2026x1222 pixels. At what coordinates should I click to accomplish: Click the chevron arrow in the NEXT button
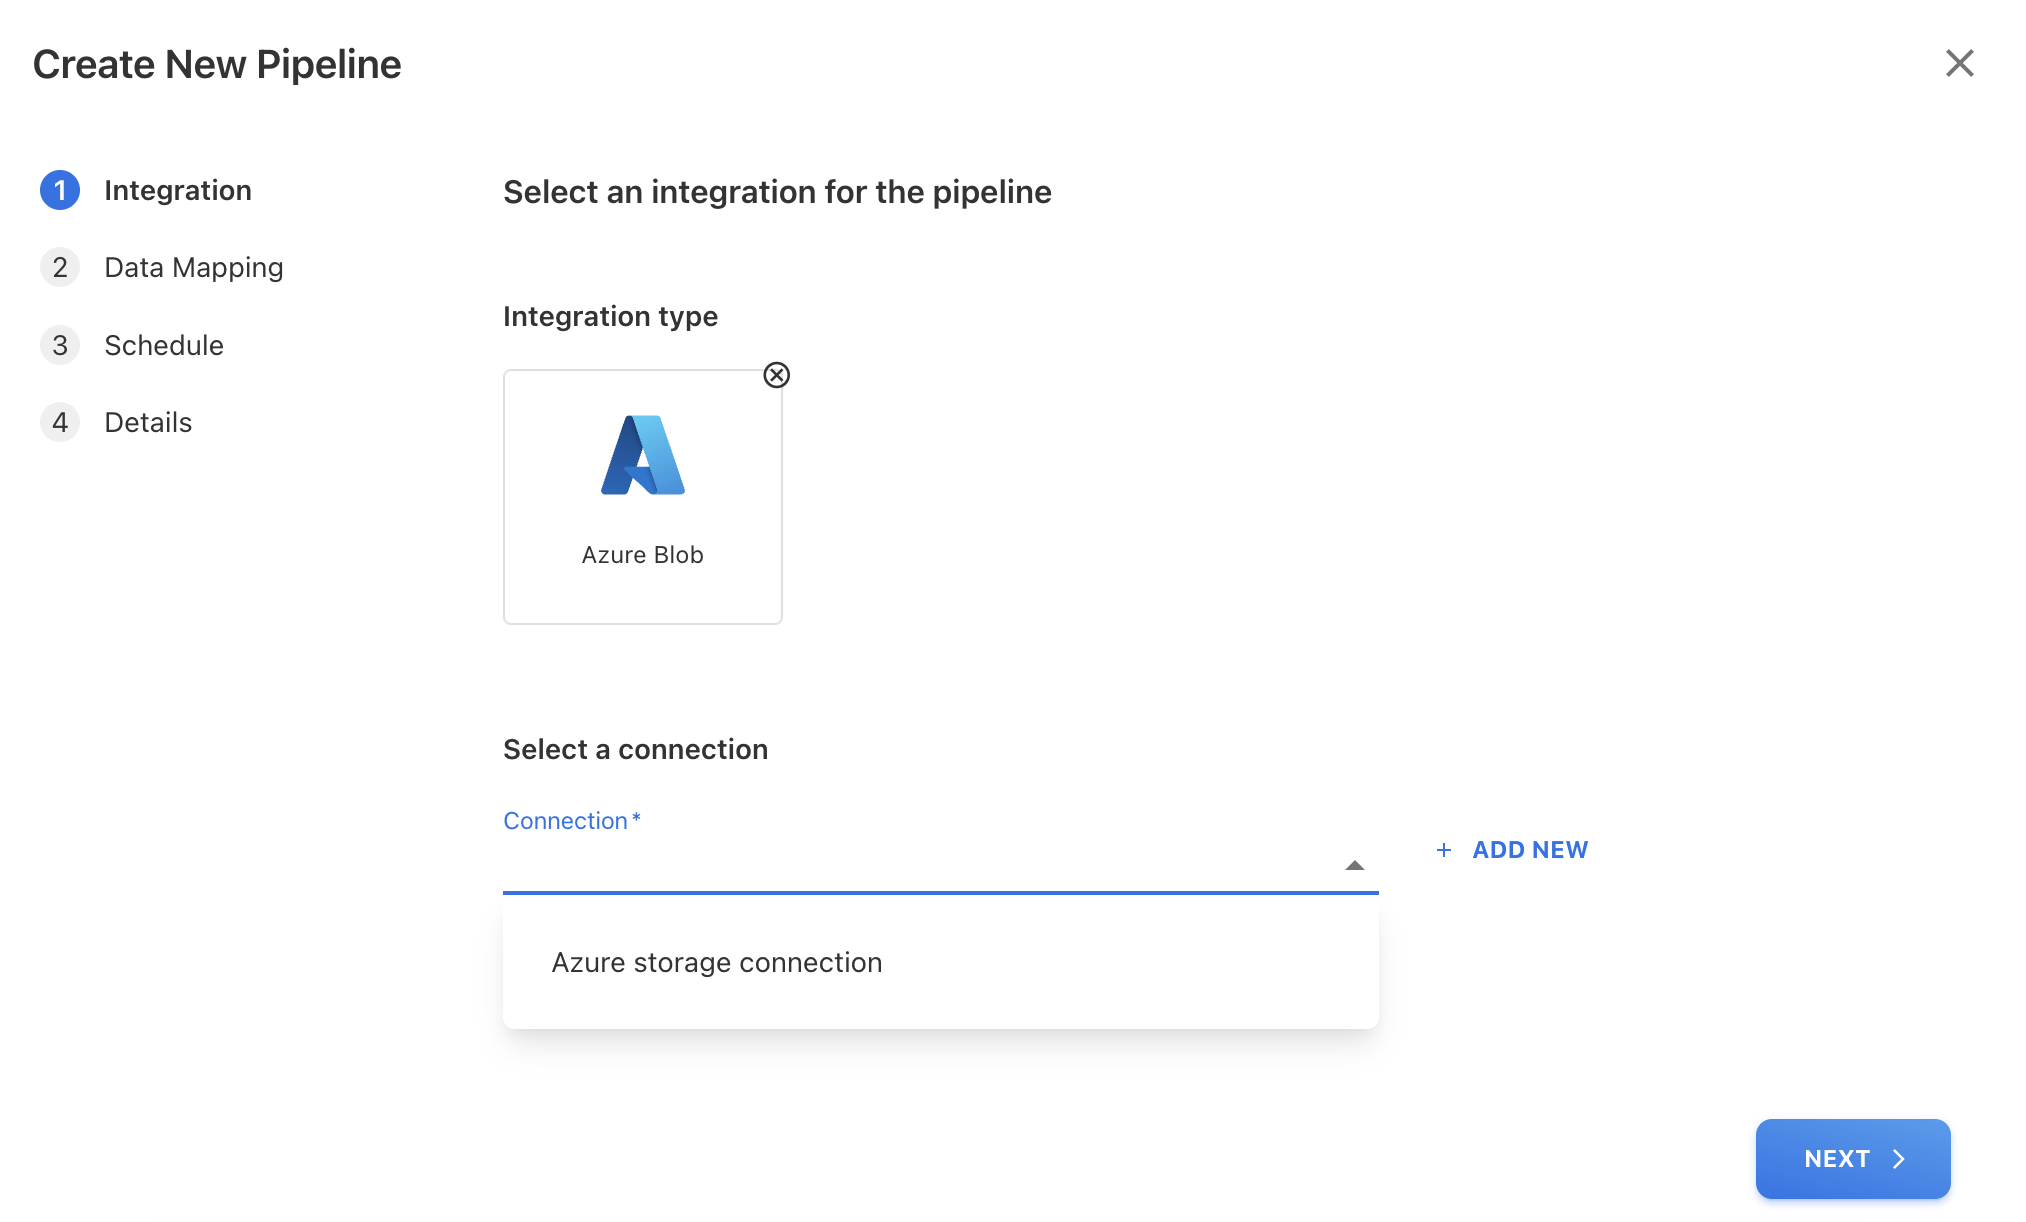click(1899, 1159)
